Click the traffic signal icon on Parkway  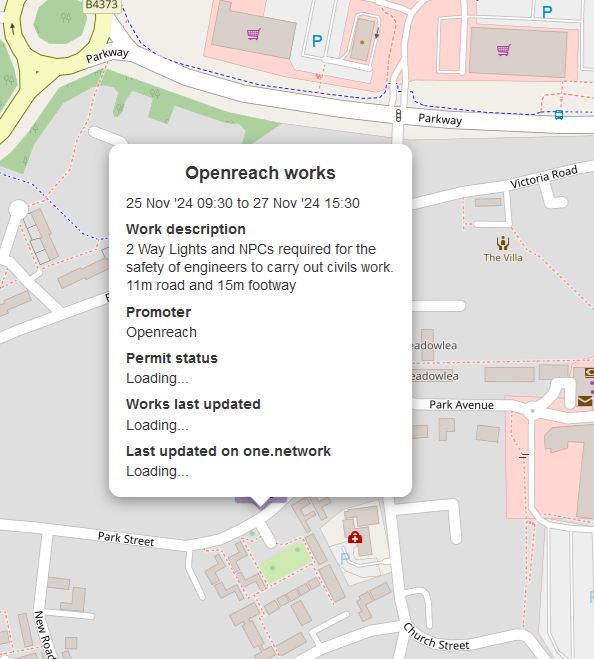(x=398, y=115)
